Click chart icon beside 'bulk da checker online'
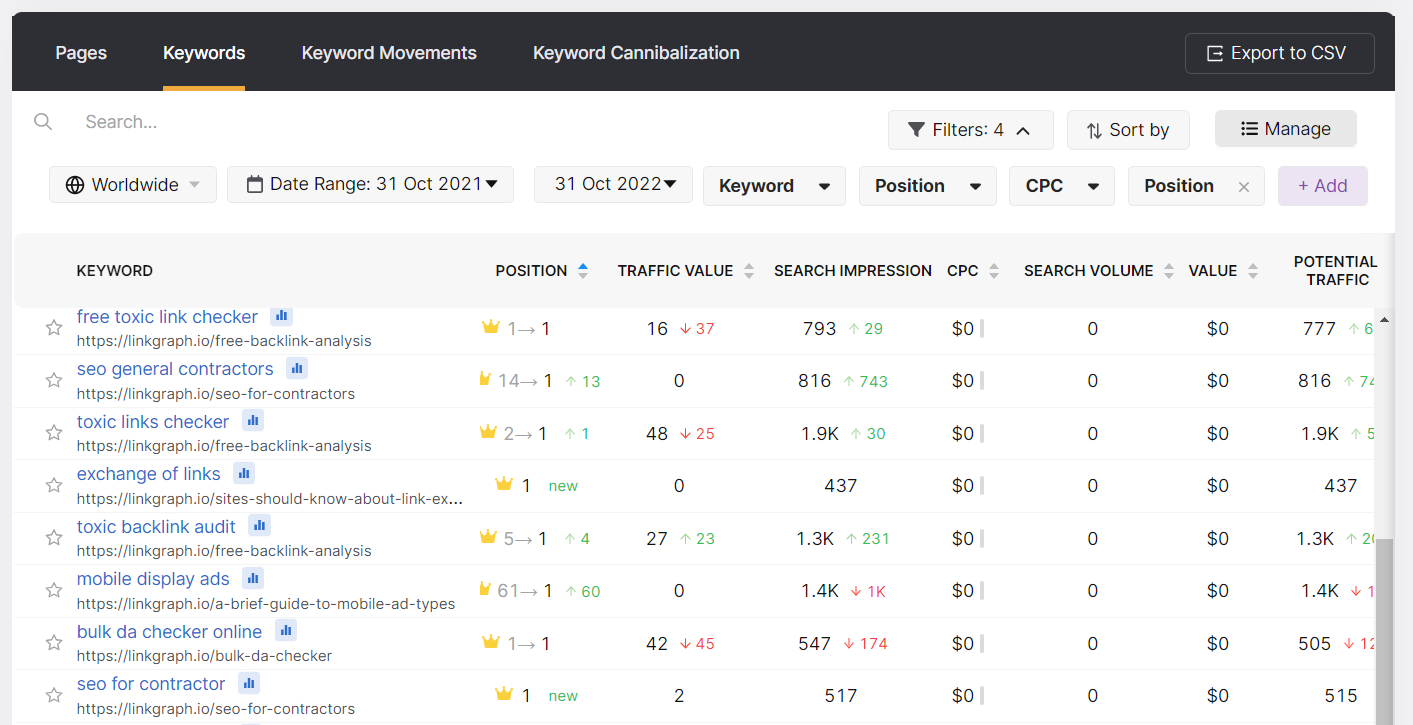The image size is (1413, 725). 286,631
